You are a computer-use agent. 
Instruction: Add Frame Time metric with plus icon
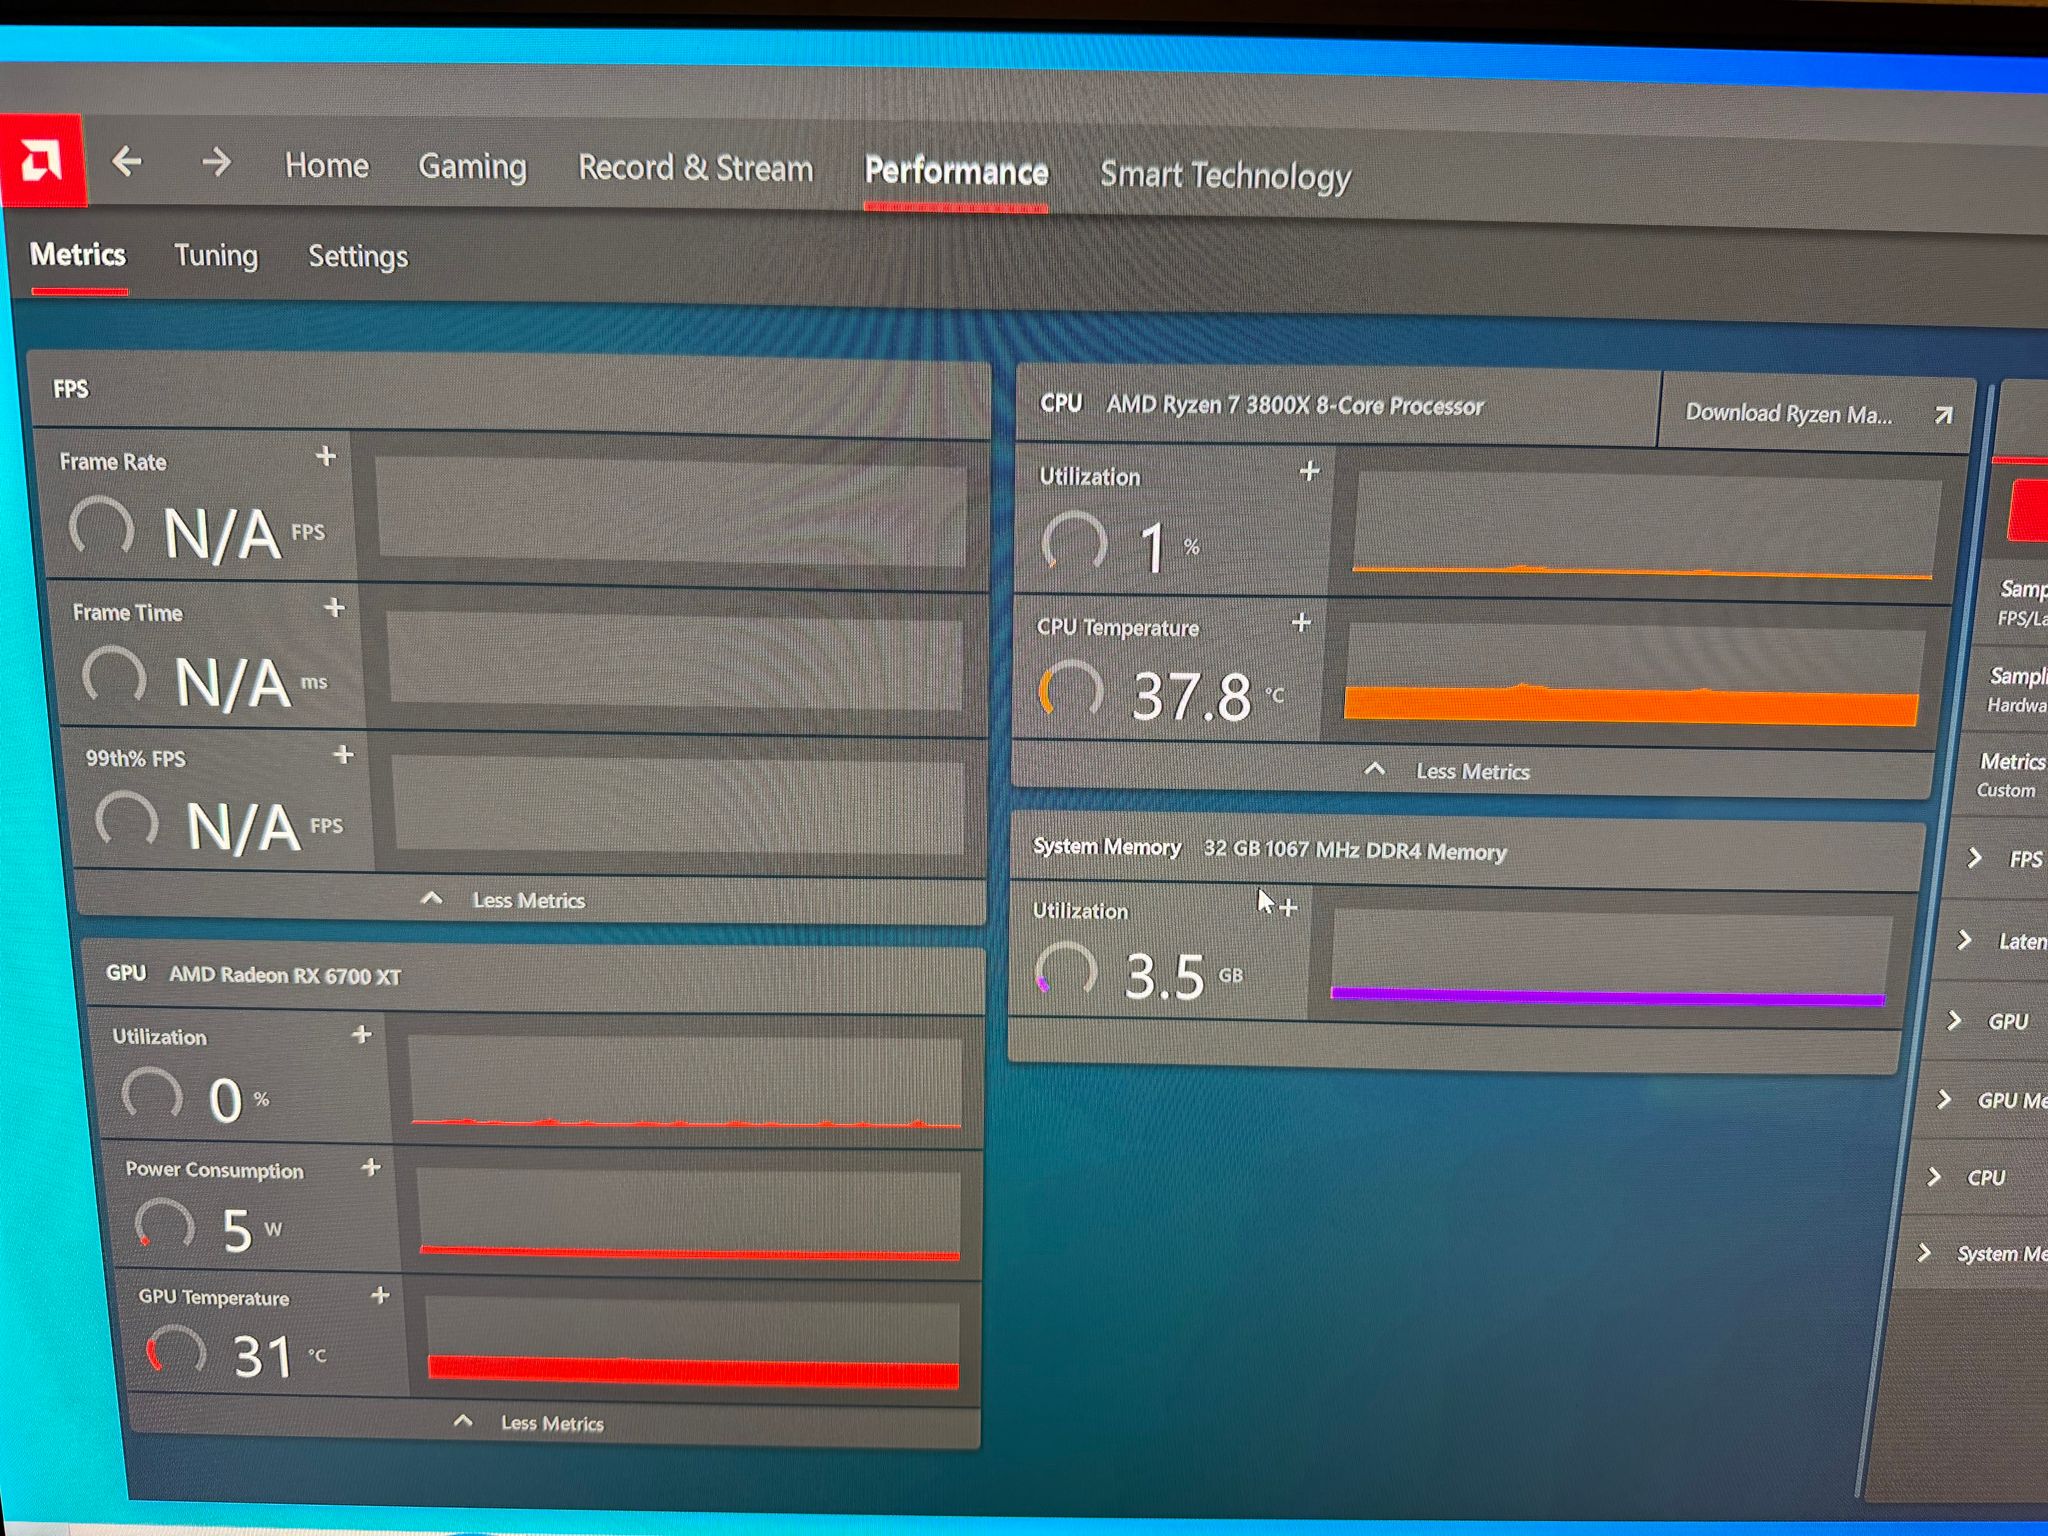335,608
